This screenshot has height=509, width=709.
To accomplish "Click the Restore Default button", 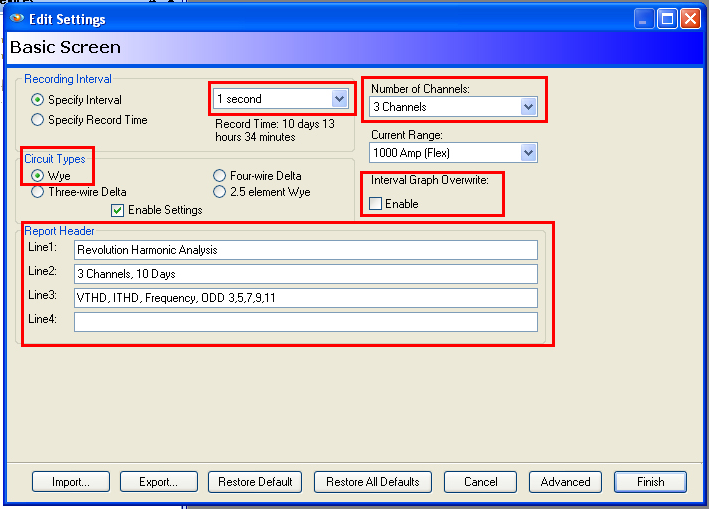I will pyautogui.click(x=255, y=482).
